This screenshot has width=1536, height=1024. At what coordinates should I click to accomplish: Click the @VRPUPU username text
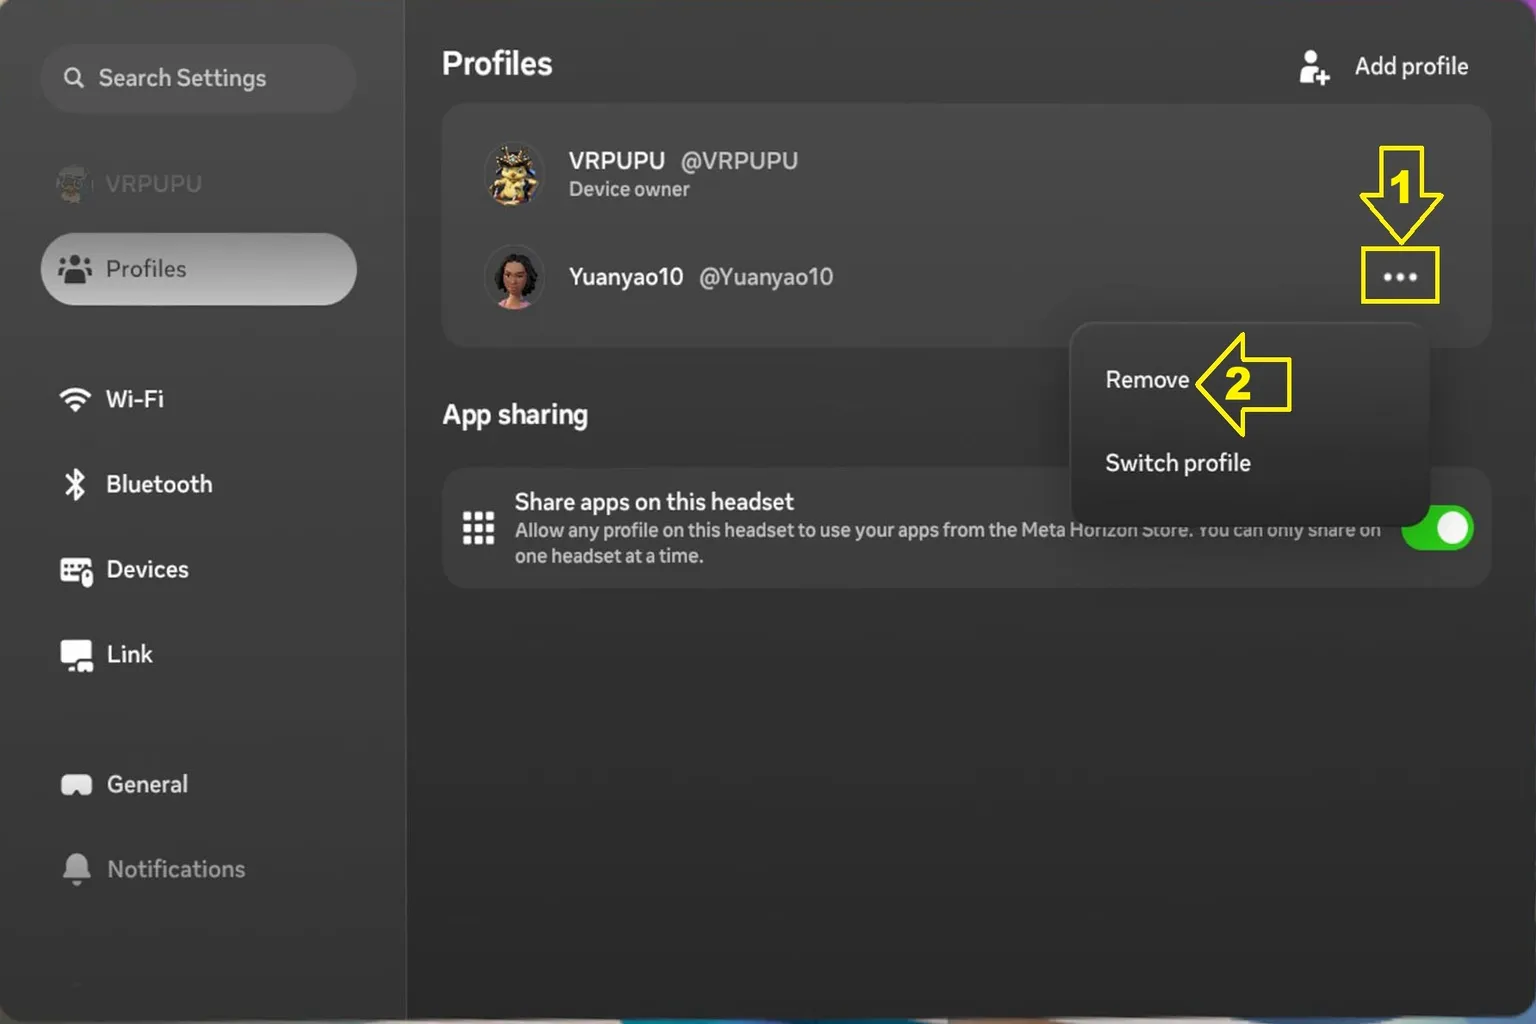[739, 161]
